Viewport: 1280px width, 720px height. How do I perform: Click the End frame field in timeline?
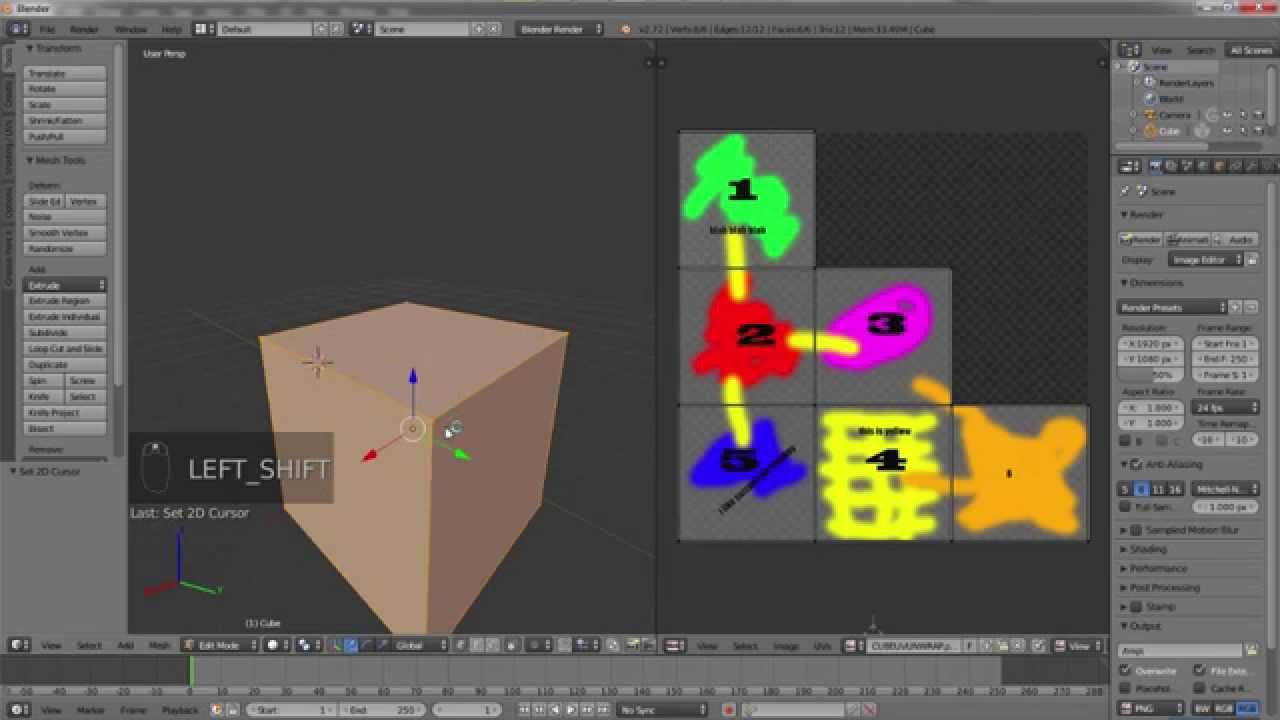[382, 710]
